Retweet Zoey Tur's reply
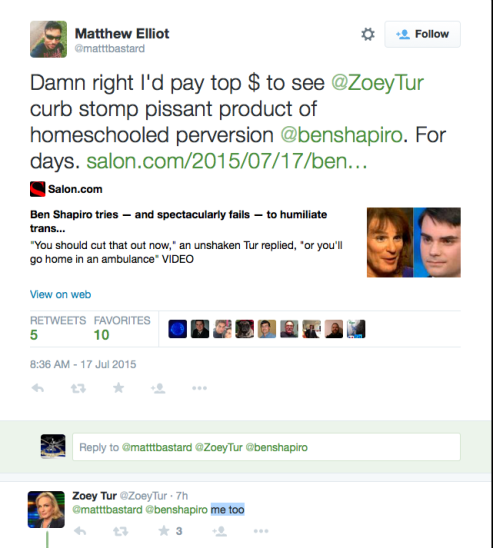This screenshot has width=493, height=548. tap(121, 532)
